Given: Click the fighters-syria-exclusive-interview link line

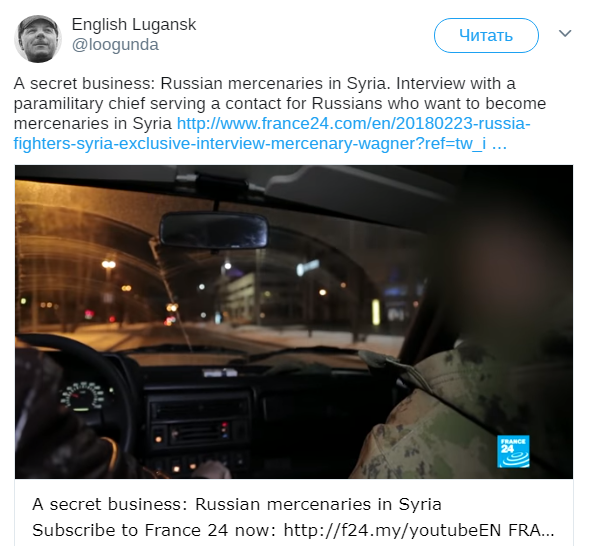Looking at the screenshot, I should [249, 144].
